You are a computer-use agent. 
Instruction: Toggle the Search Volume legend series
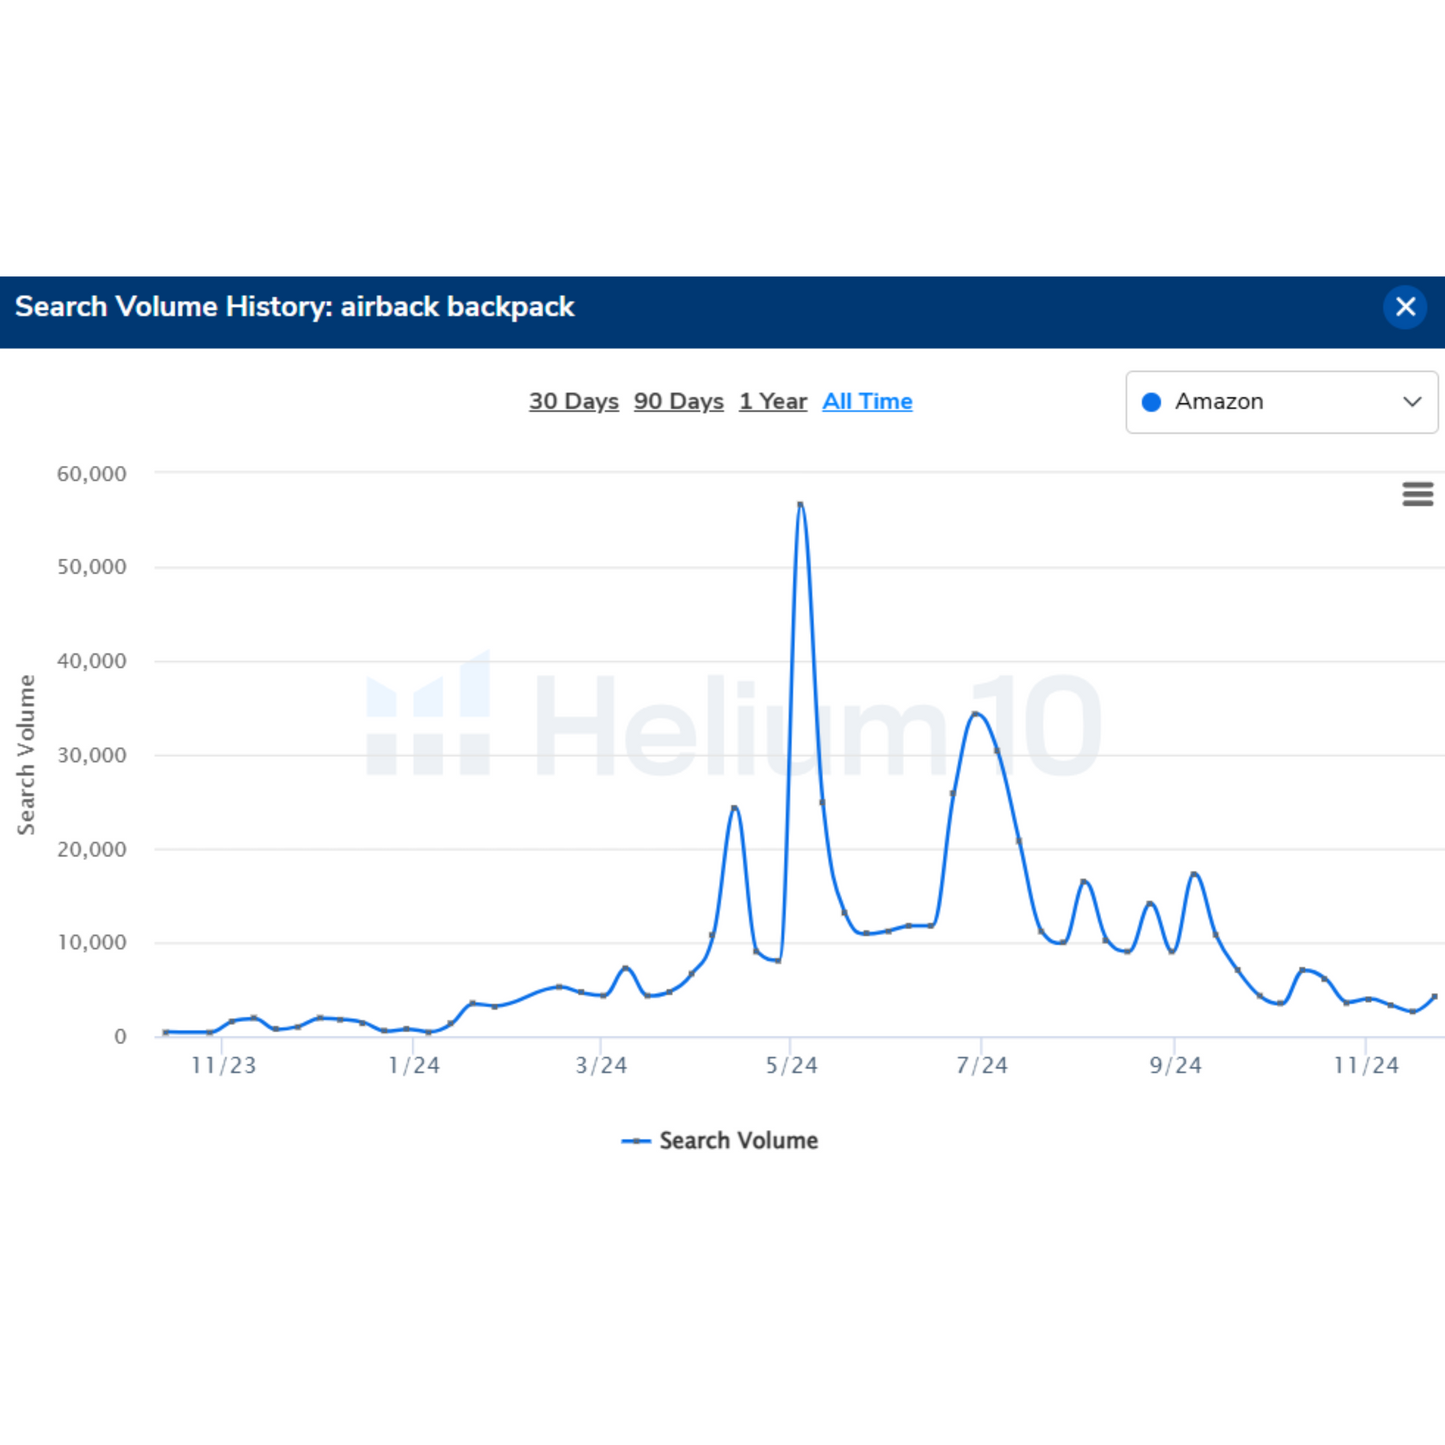click(x=720, y=1140)
